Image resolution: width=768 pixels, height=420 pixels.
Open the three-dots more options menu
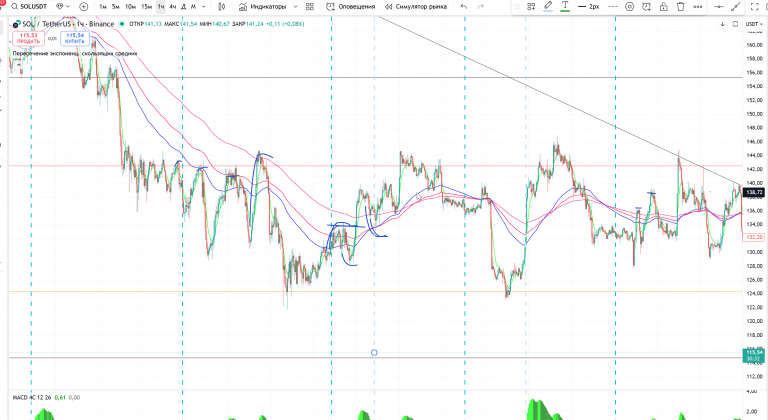tap(697, 6)
